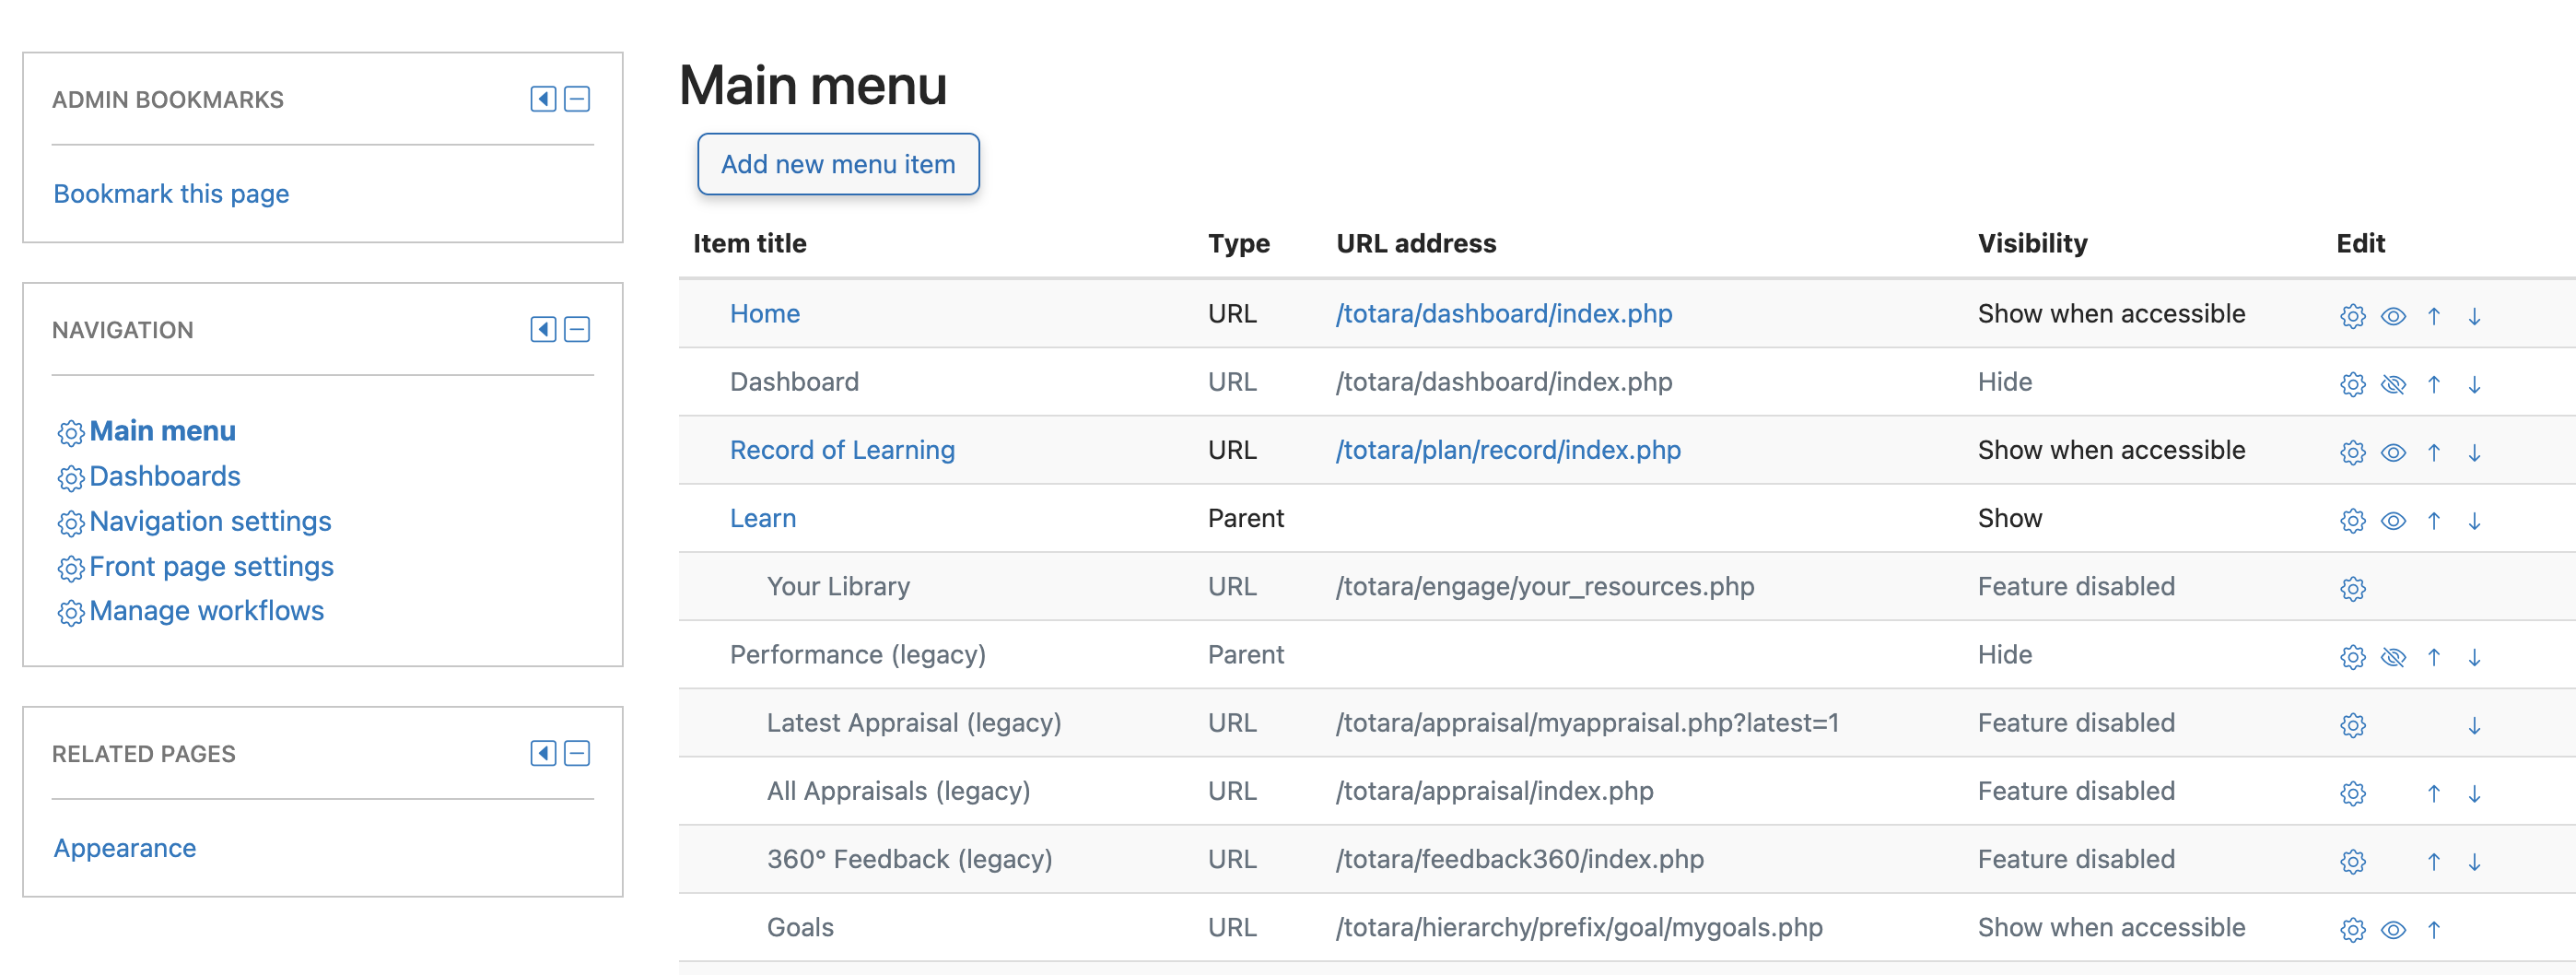Dock the Related Pages block
Image resolution: width=2576 pixels, height=975 pixels.
[543, 753]
